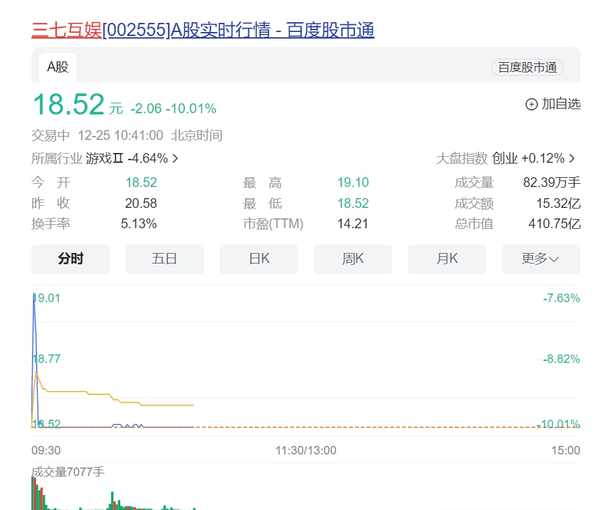
Task: Click the arrow after 游戏Ⅱ -4.64%
Action: point(176,158)
